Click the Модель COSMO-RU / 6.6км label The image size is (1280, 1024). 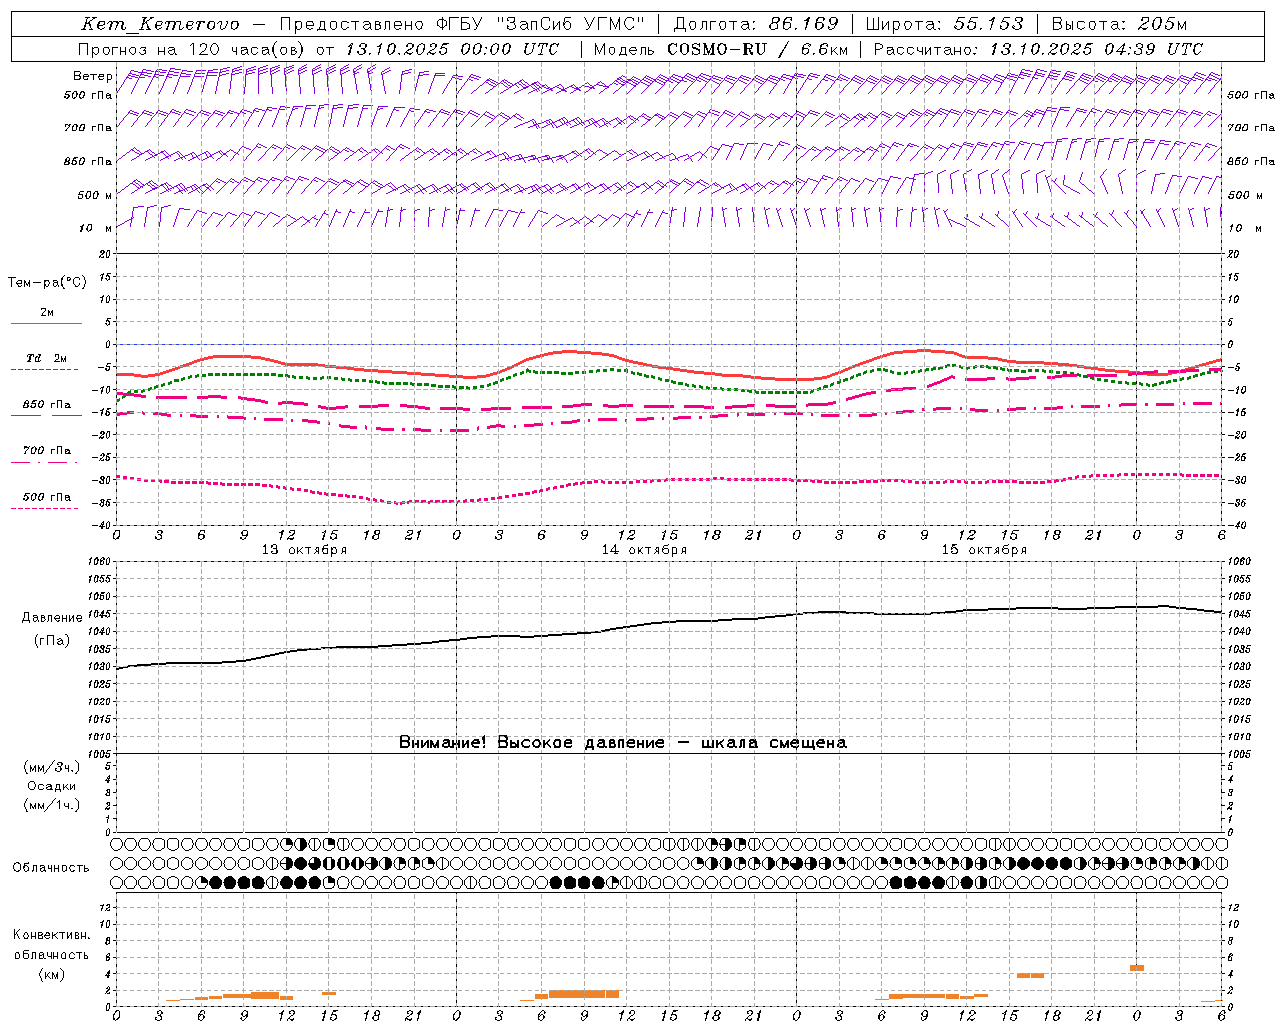pyautogui.click(x=721, y=49)
